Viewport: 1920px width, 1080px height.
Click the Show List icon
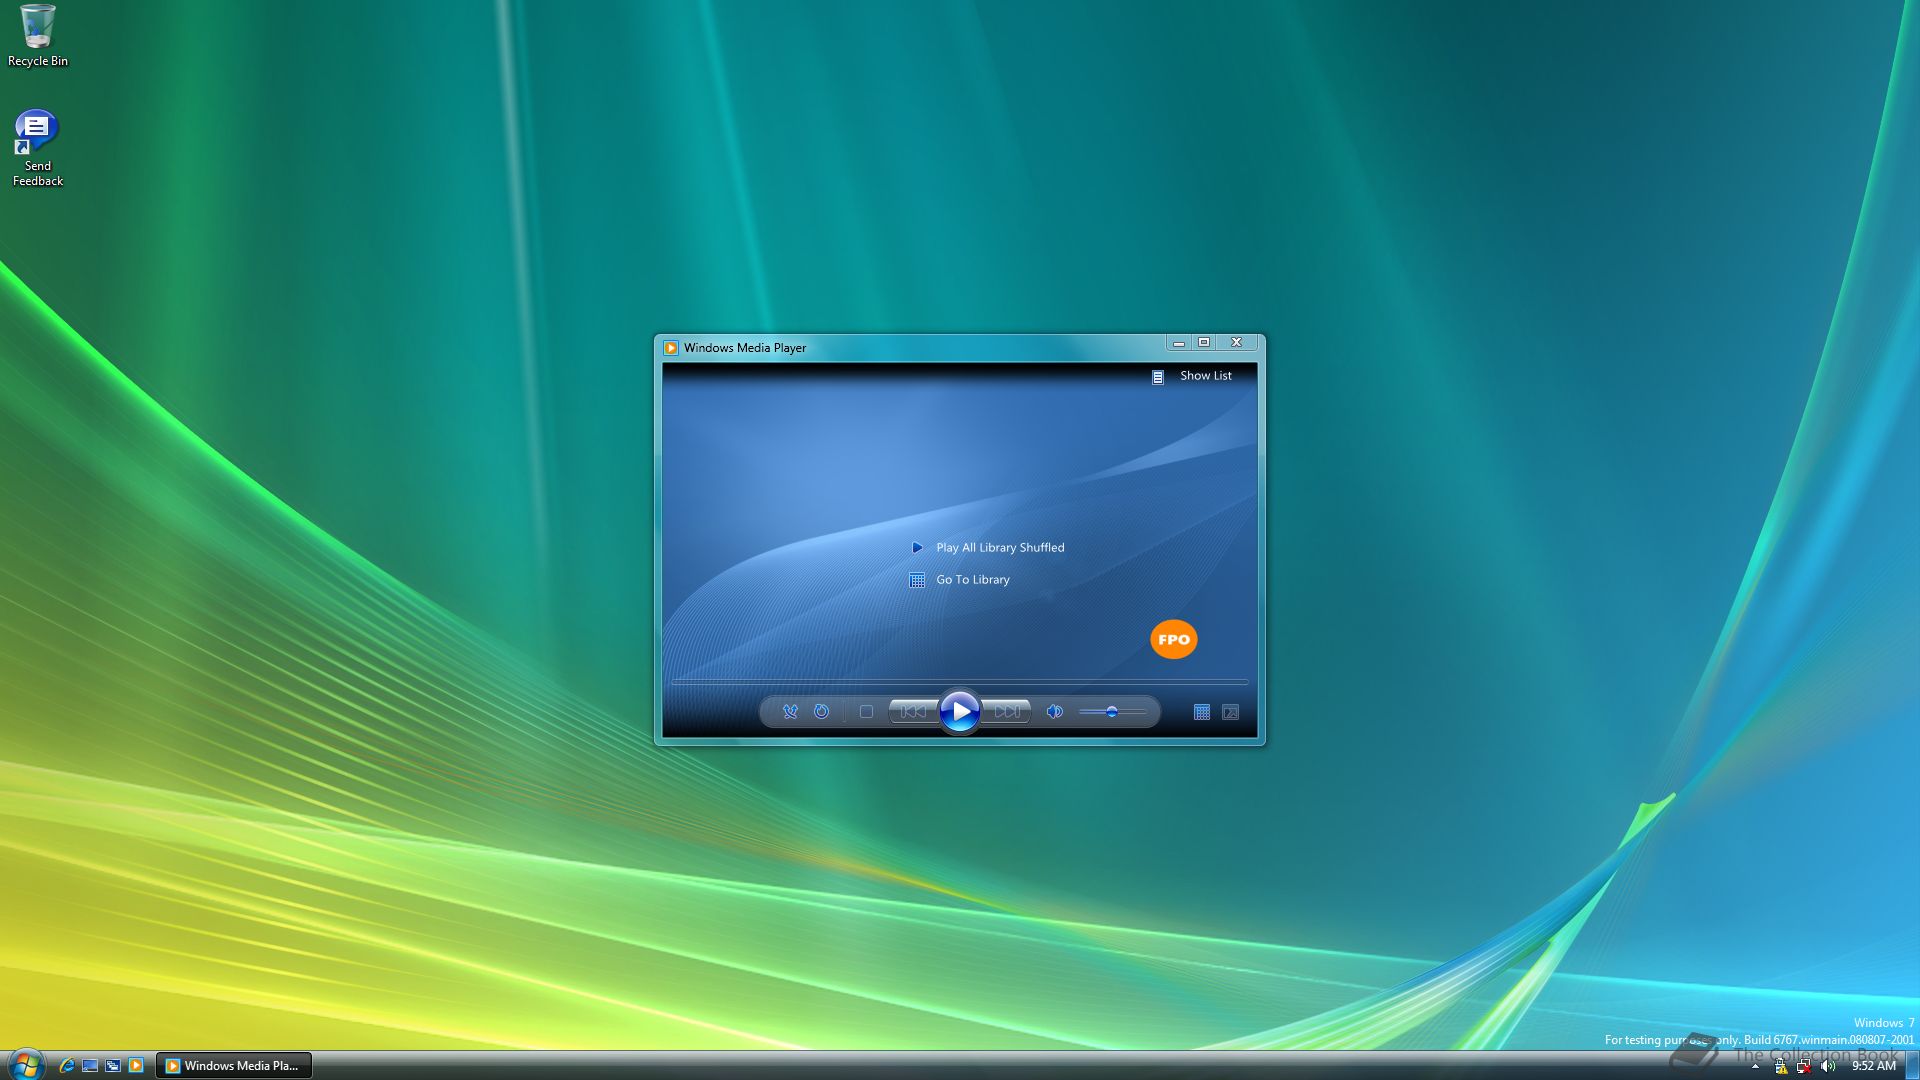click(1158, 377)
